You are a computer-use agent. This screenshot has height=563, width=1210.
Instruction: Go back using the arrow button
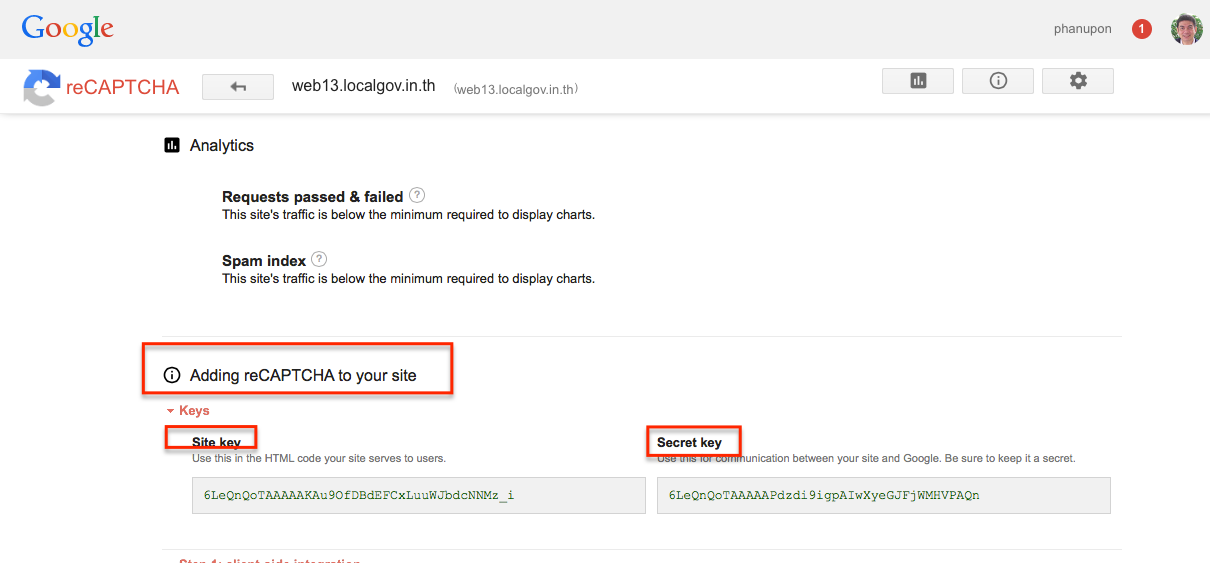click(238, 87)
